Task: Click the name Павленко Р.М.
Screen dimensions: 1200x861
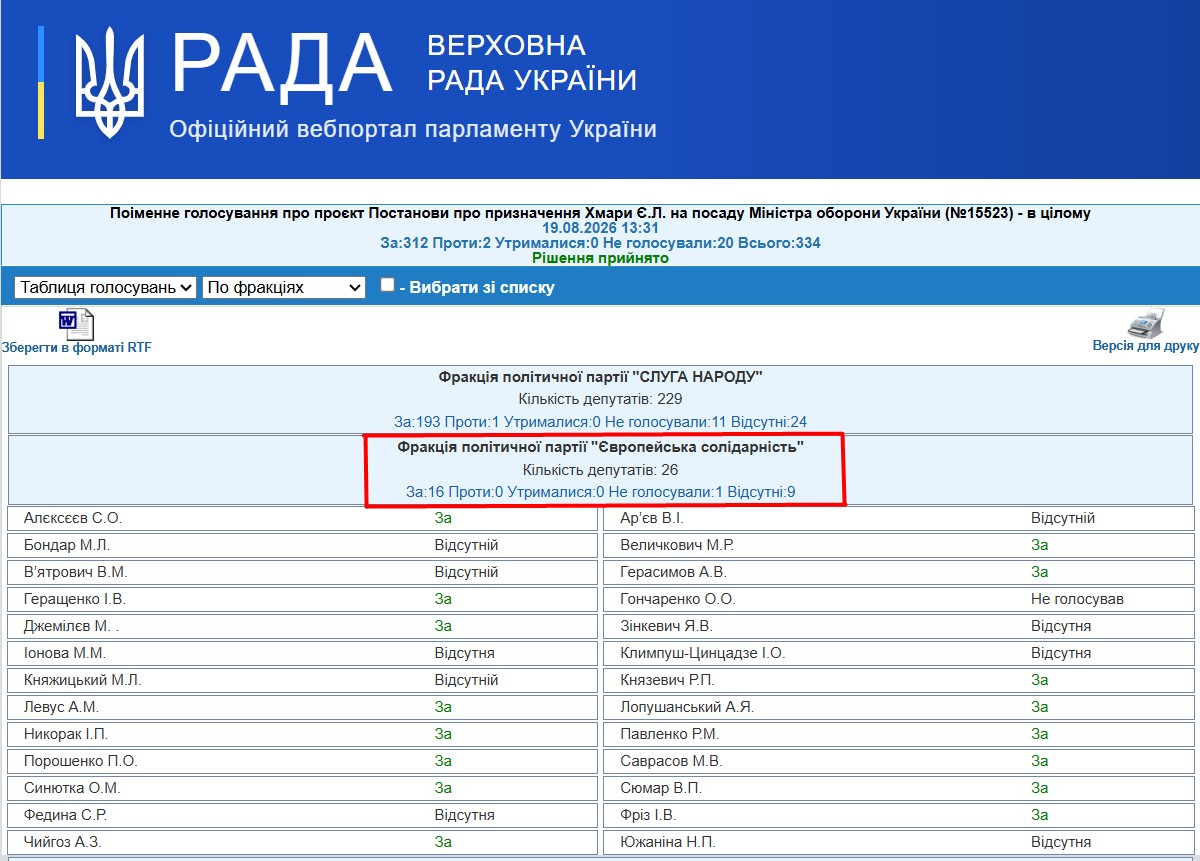Action: [670, 734]
